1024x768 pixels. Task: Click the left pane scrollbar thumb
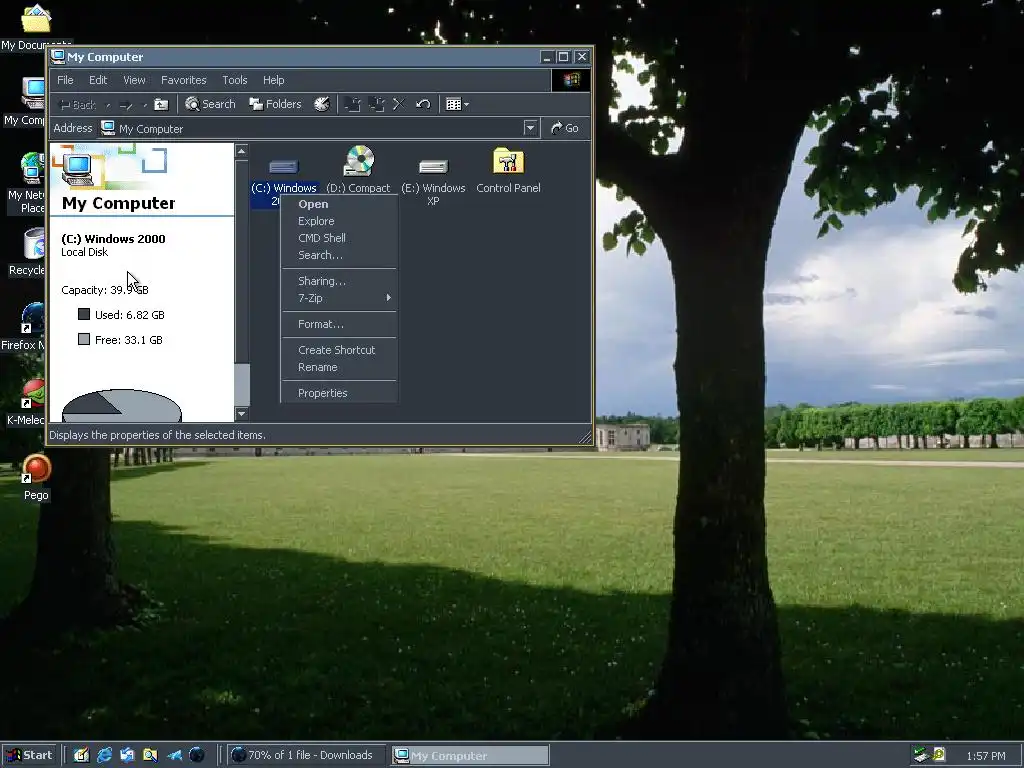[242, 385]
